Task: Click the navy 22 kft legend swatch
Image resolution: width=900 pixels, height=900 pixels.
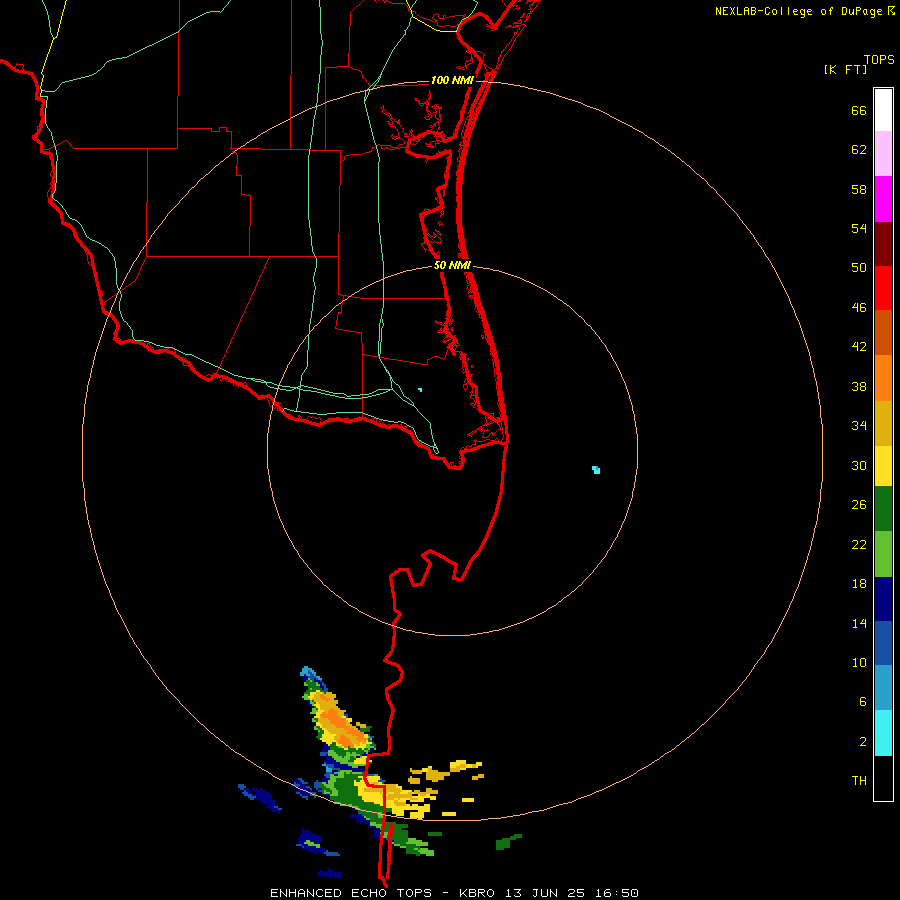Action: tap(883, 599)
